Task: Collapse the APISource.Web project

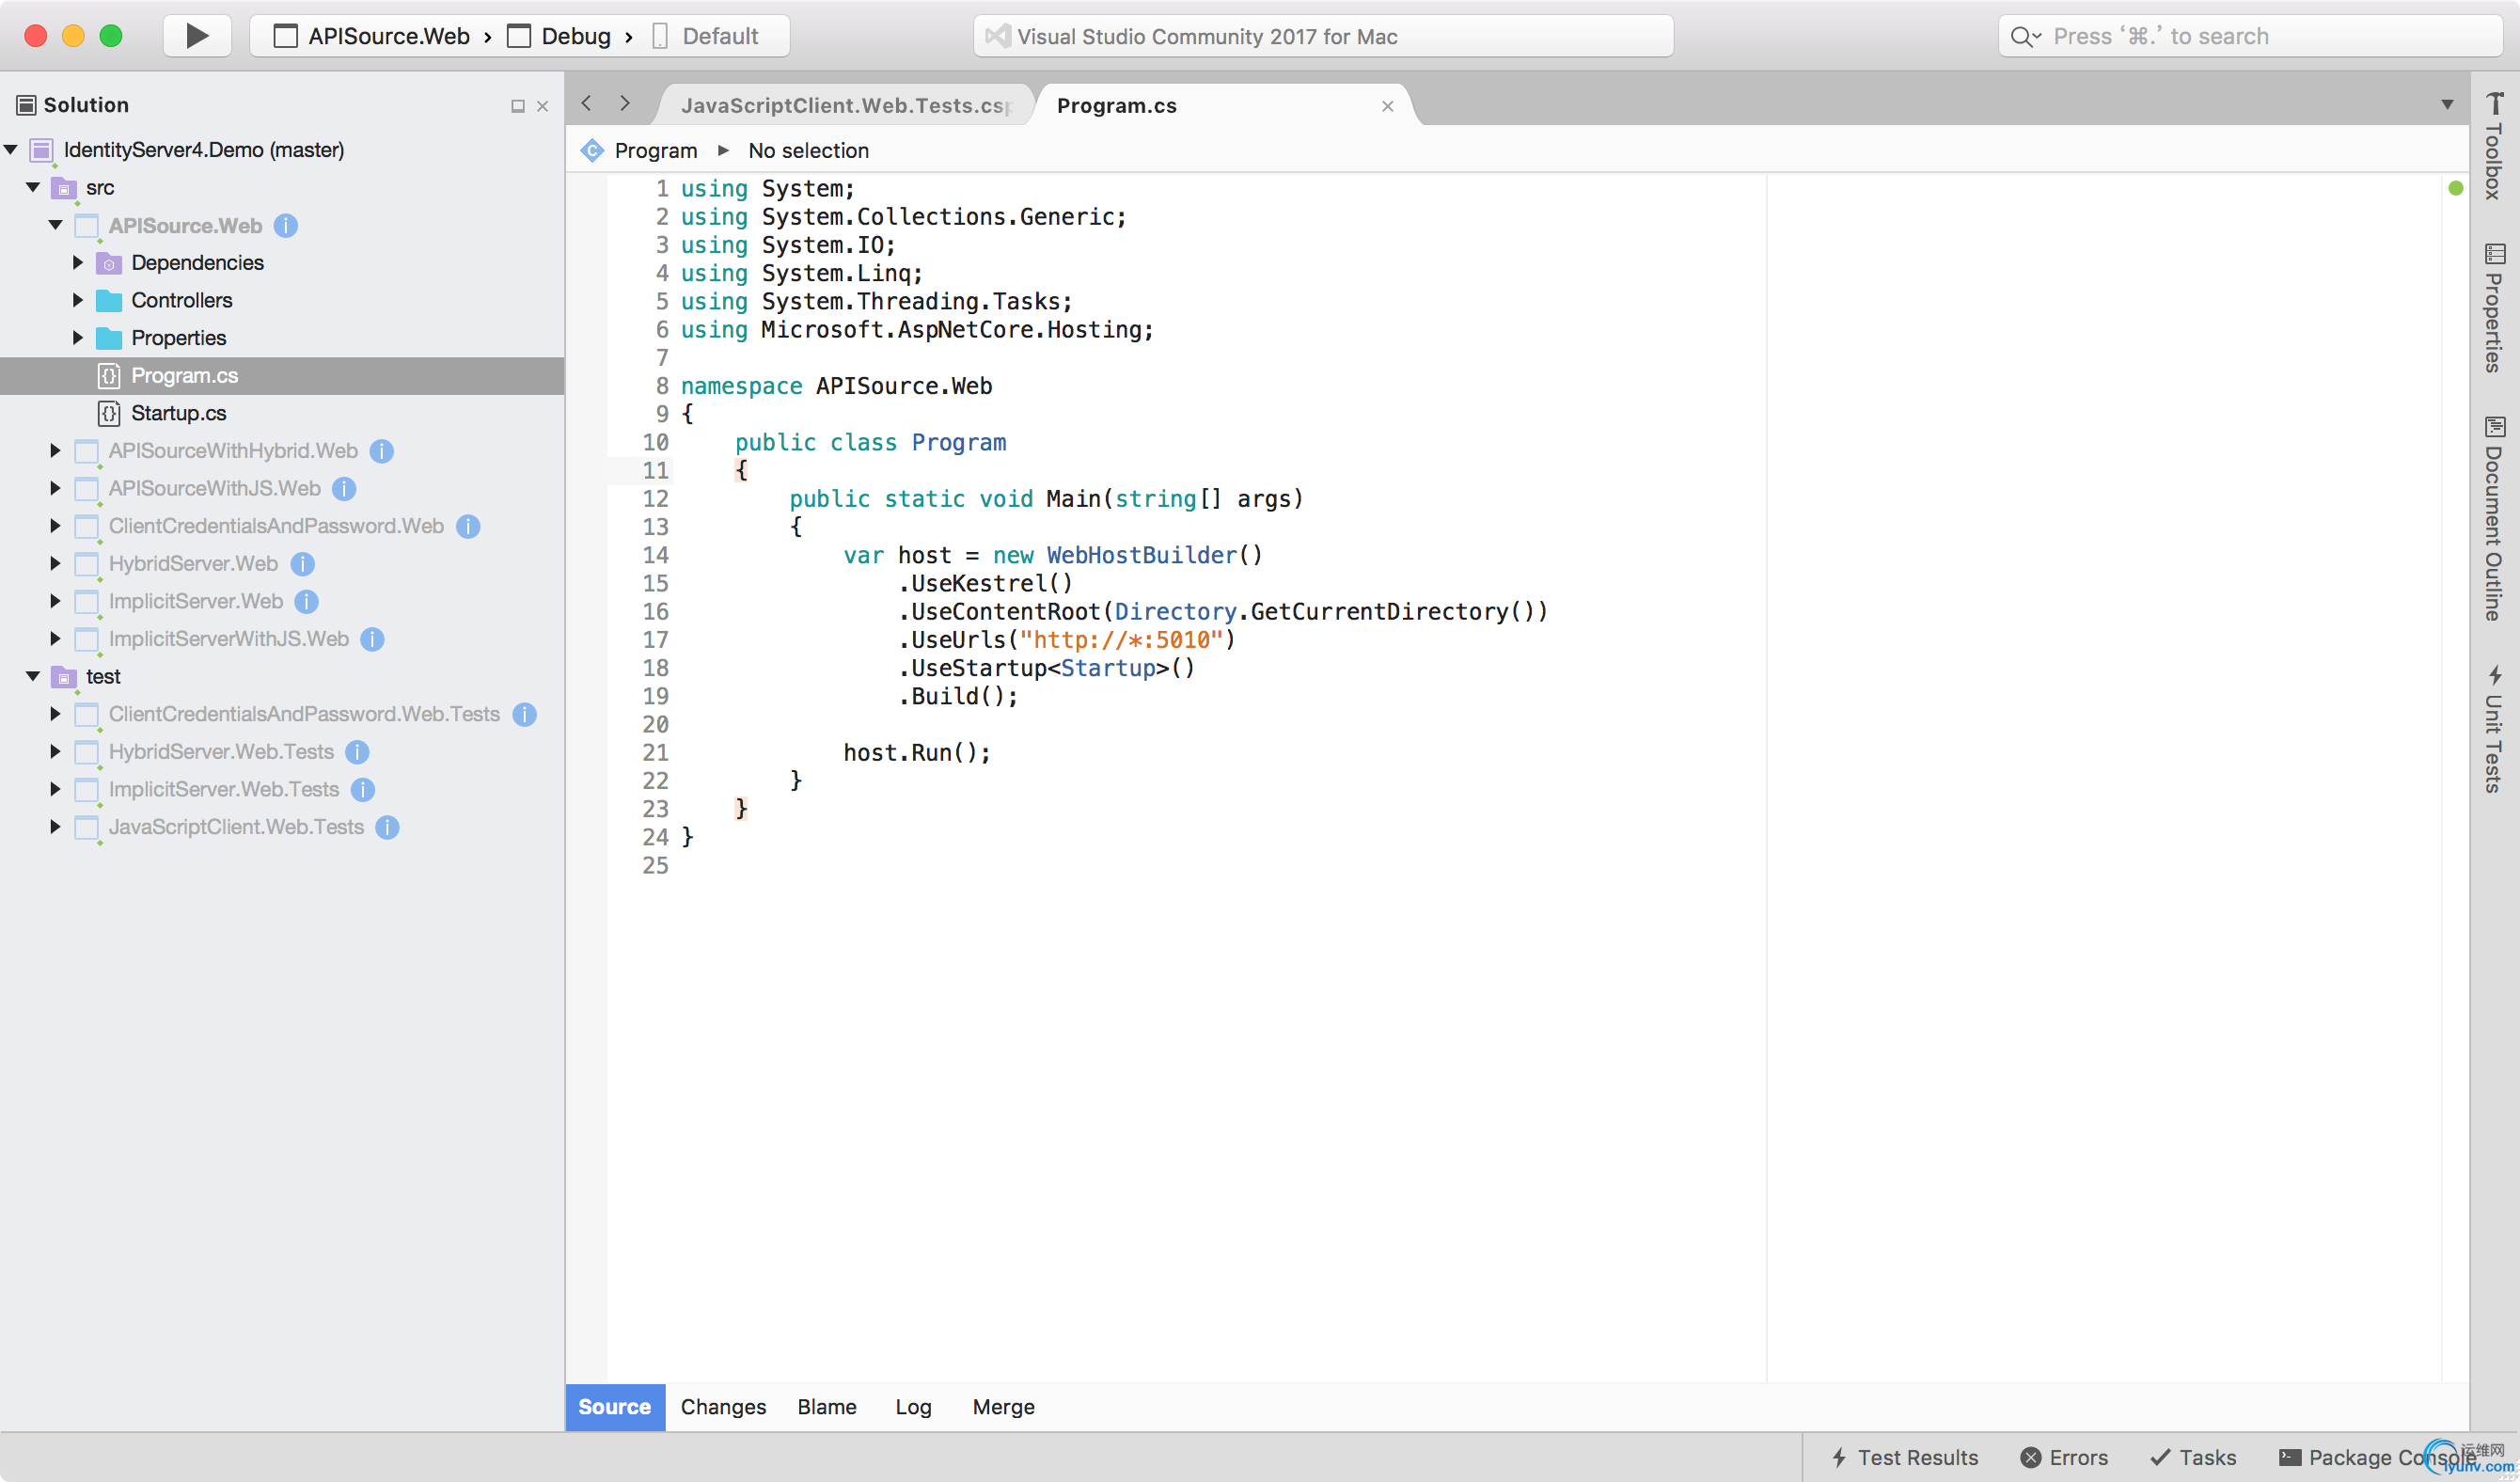Action: (x=55, y=225)
